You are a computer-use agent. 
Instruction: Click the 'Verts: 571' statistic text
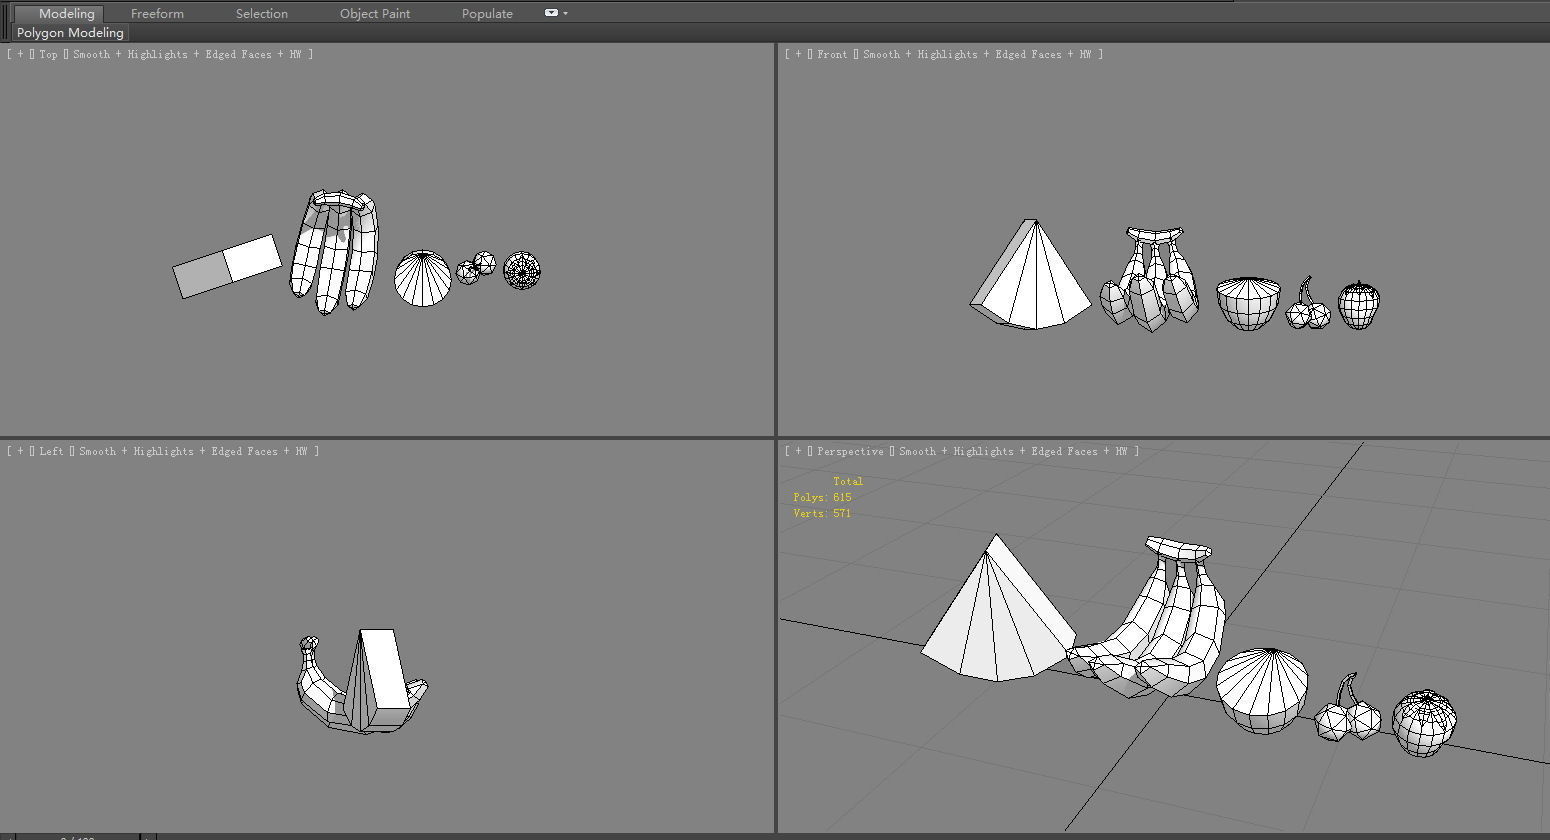tap(822, 514)
